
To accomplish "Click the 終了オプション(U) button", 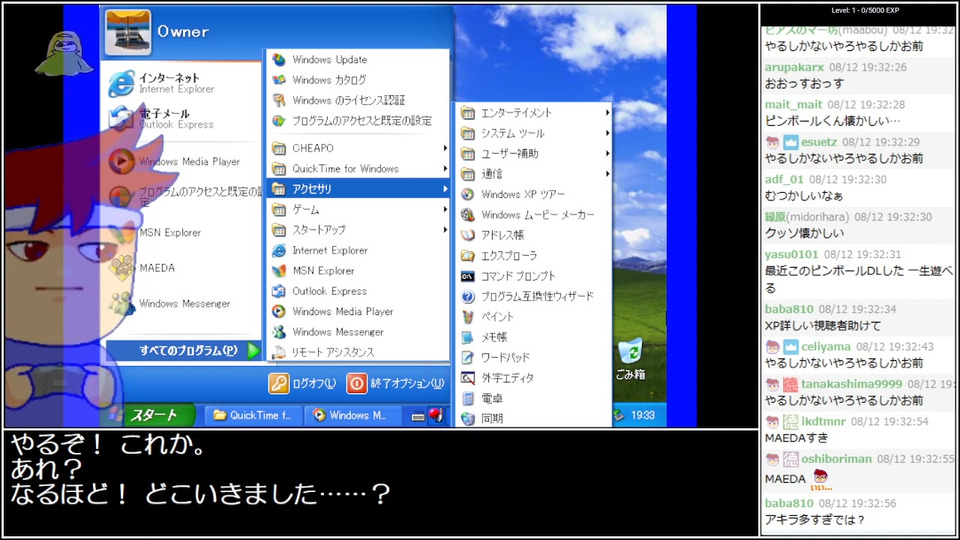I will pyautogui.click(x=396, y=383).
